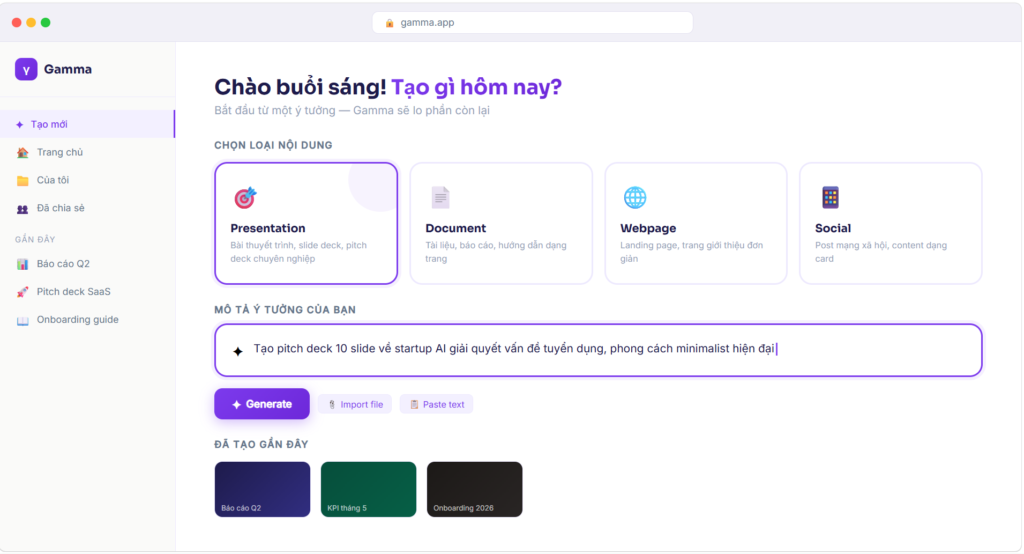Screen dimensions: 1024x554
Task: Click the heading 'Tạo gì hôm nay?'
Action: pyautogui.click(x=477, y=87)
